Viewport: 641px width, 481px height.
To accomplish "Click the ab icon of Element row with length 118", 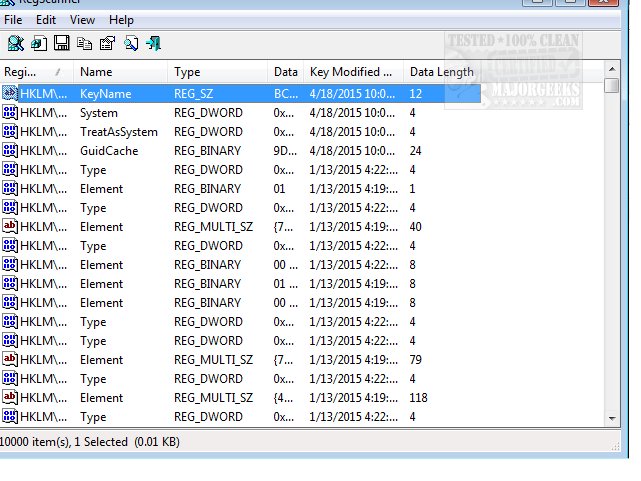I will 10,397.
